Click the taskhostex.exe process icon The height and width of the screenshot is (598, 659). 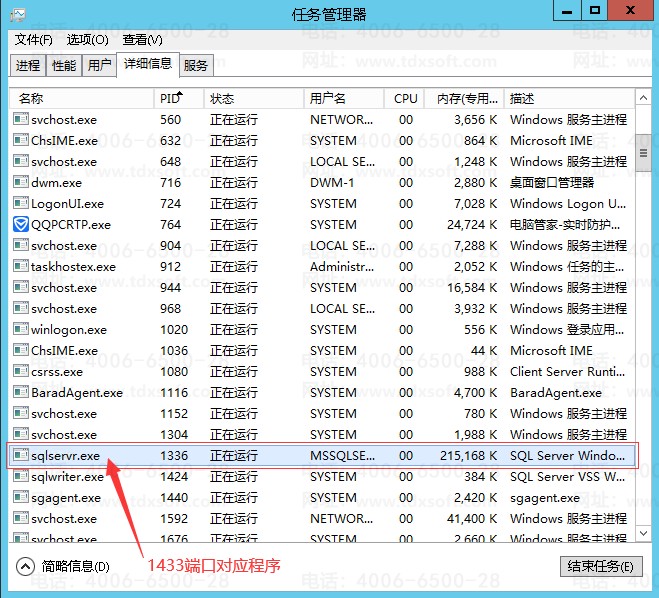click(21, 267)
